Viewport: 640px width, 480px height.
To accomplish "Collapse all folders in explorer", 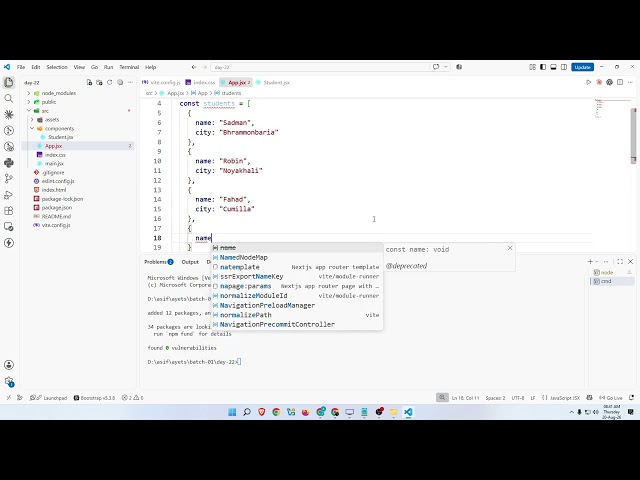I will [x=120, y=82].
